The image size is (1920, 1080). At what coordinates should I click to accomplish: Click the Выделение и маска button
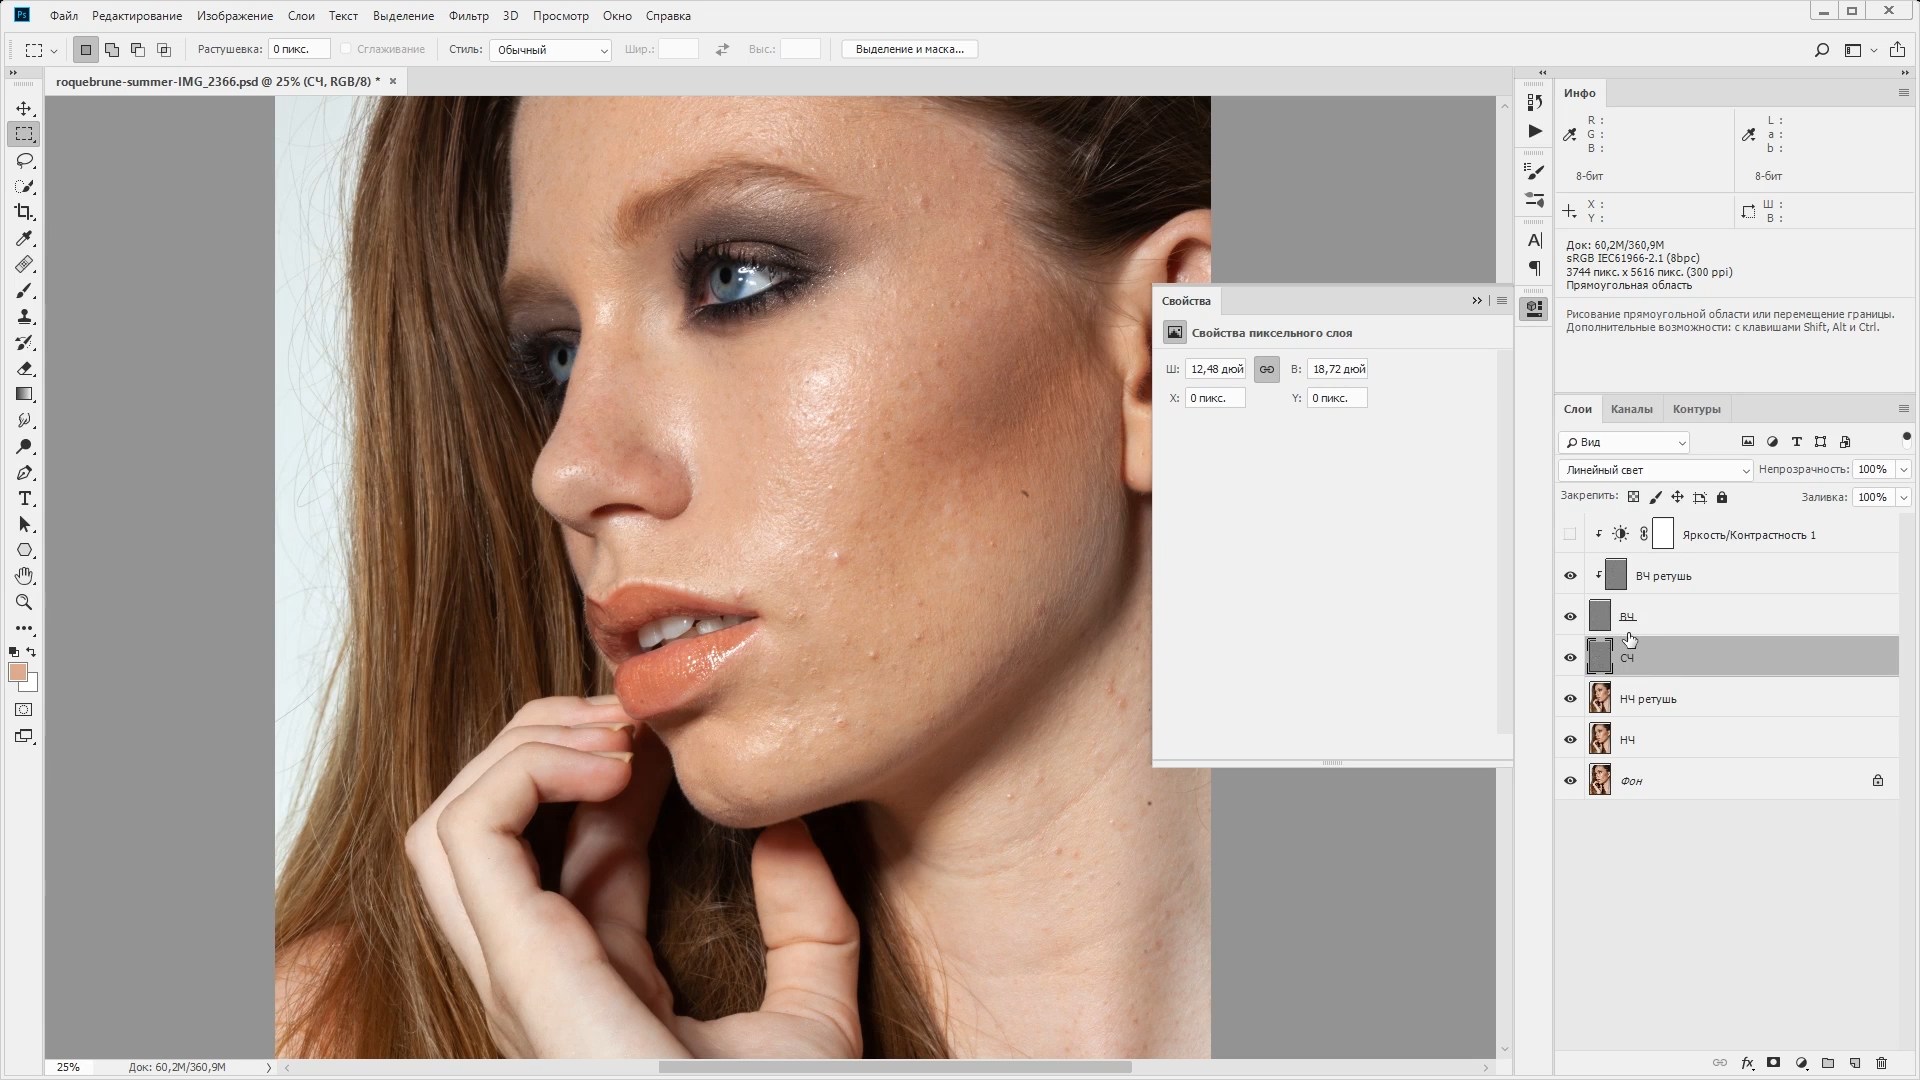coord(910,49)
